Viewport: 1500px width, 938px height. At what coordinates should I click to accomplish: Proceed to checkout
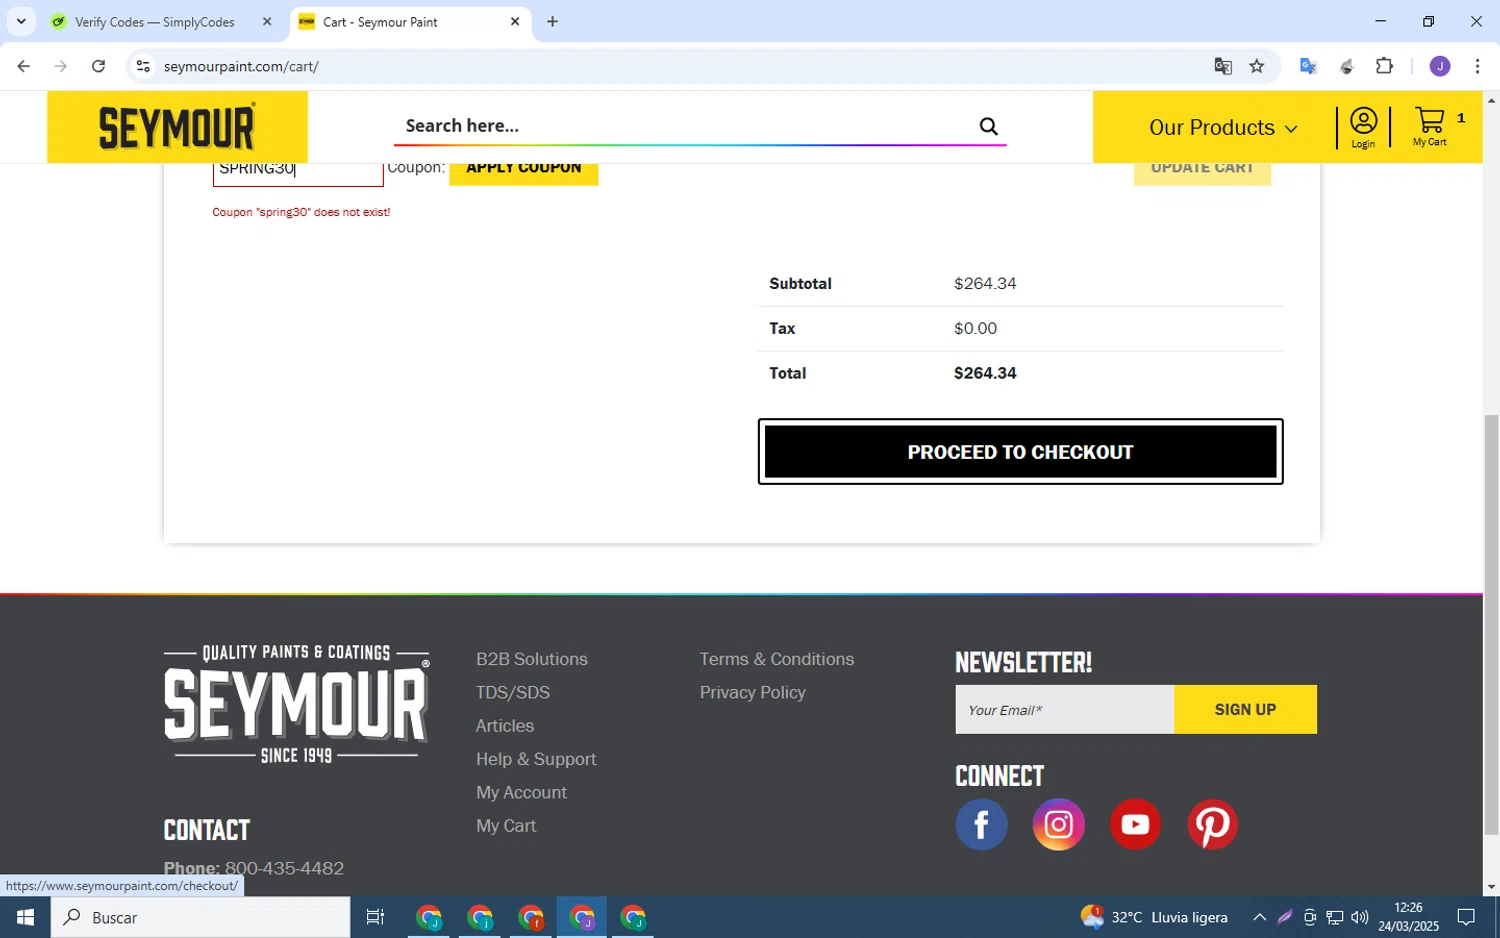click(1020, 452)
